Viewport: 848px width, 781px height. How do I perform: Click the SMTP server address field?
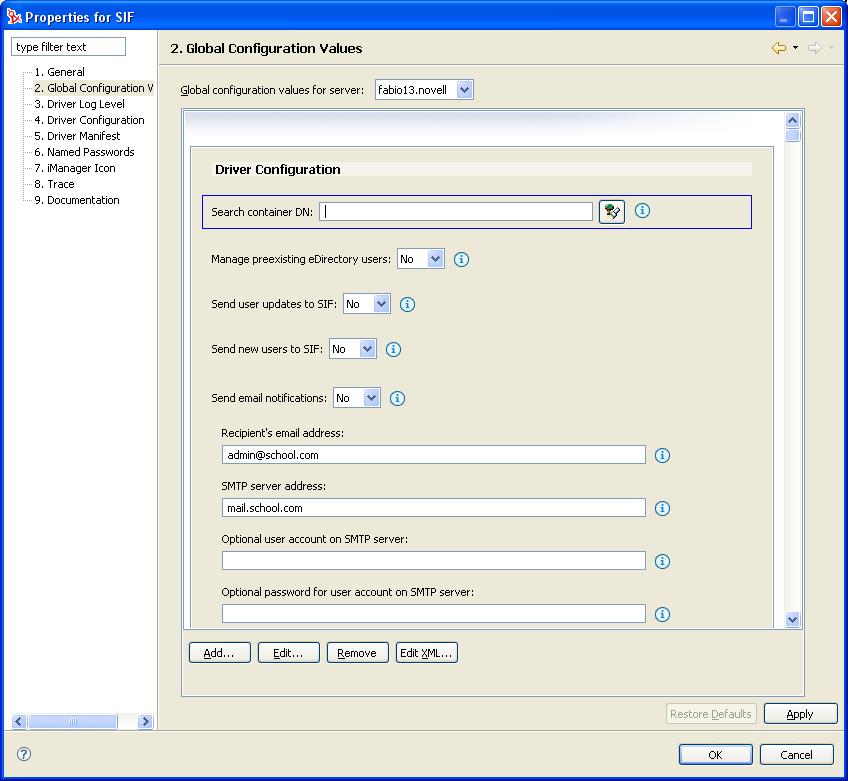[x=433, y=508]
